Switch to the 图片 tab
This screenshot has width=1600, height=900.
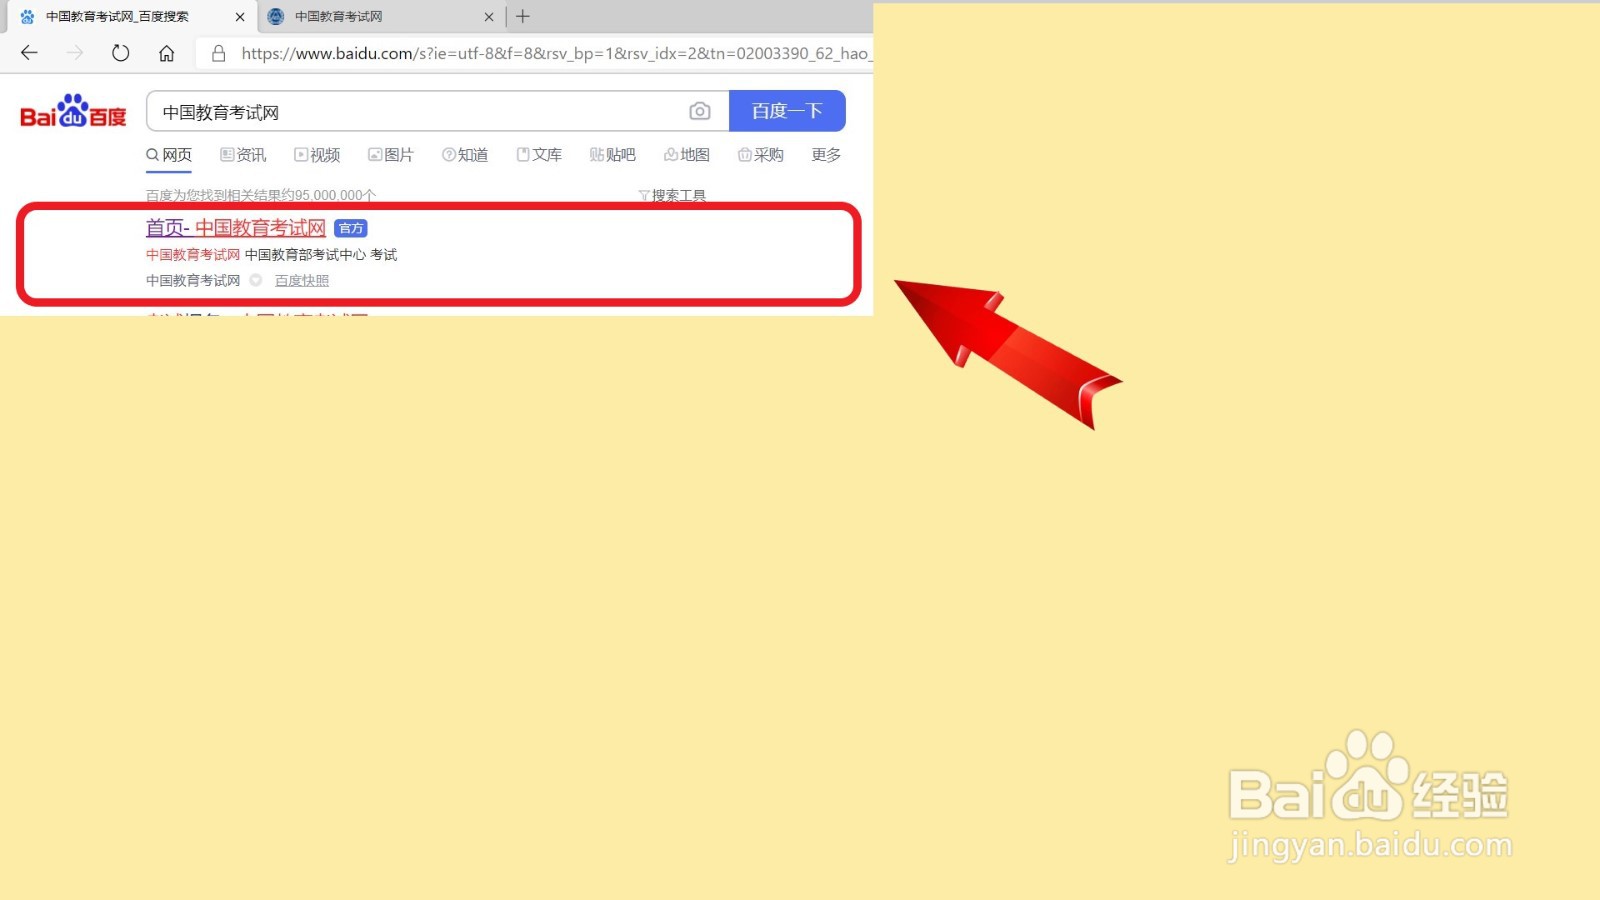click(x=391, y=155)
